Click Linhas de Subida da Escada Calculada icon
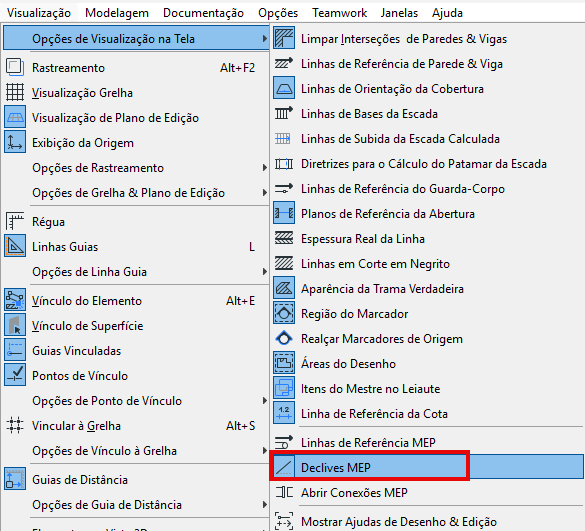The image size is (585, 531). click(283, 139)
